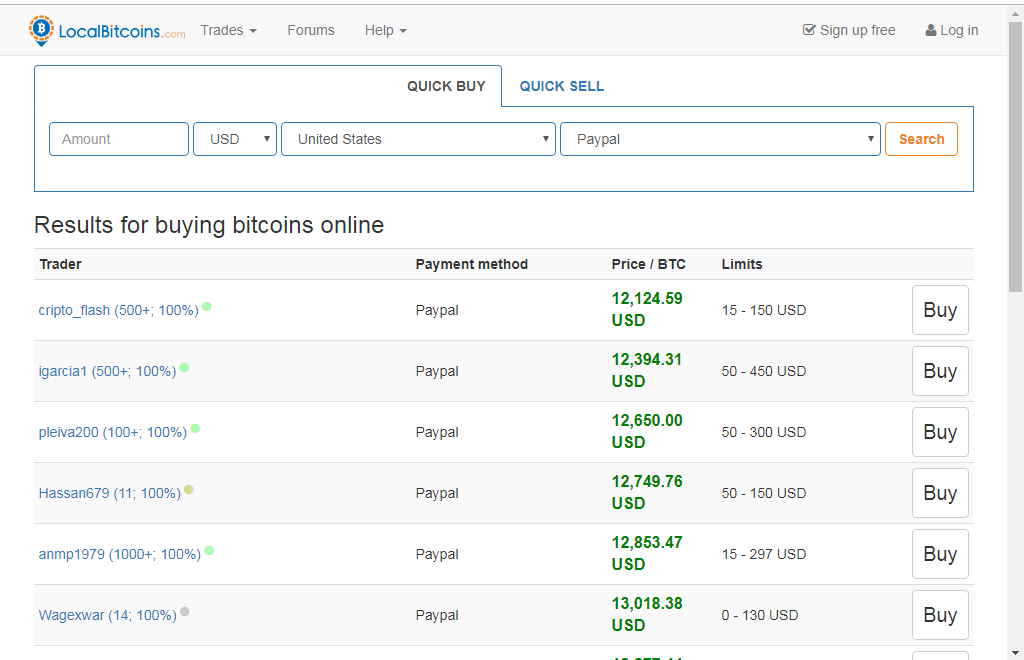Open the USD currency dropdown
This screenshot has width=1024, height=660.
pyautogui.click(x=235, y=139)
